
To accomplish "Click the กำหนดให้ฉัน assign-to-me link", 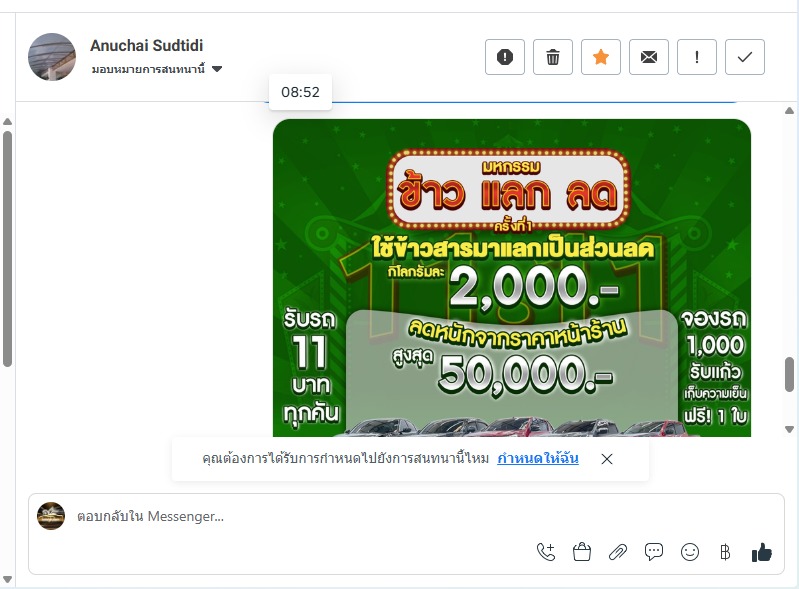I will pos(538,458).
